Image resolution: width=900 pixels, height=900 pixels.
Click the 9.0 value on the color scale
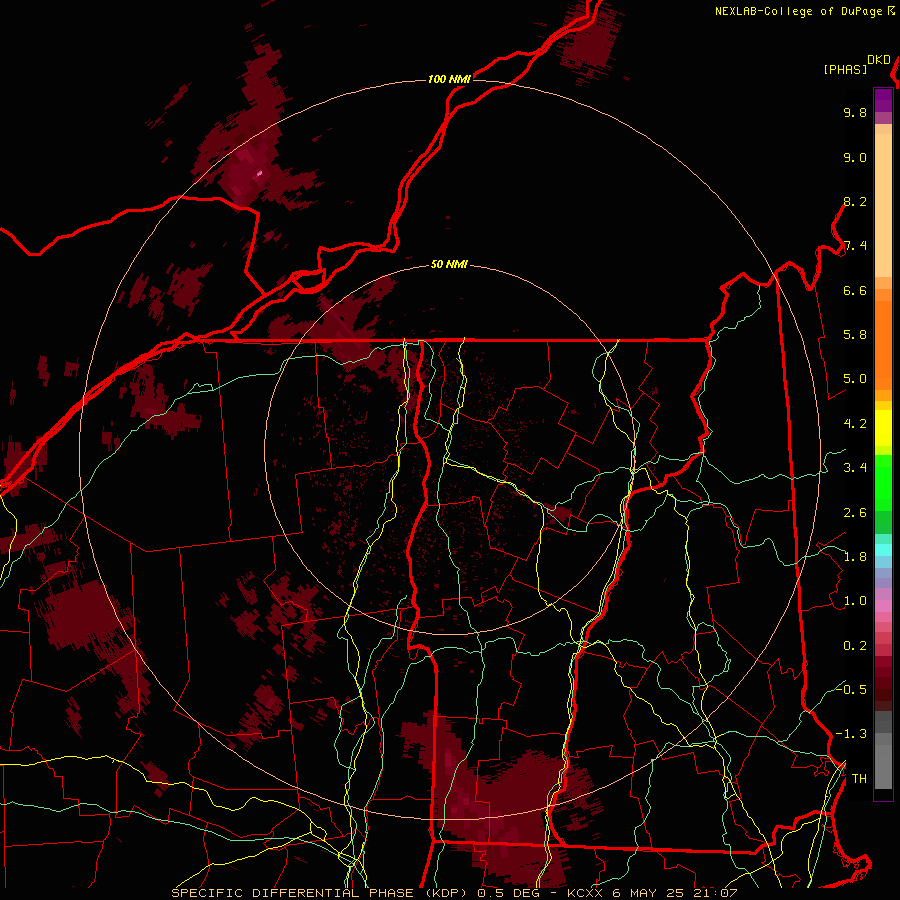(855, 157)
